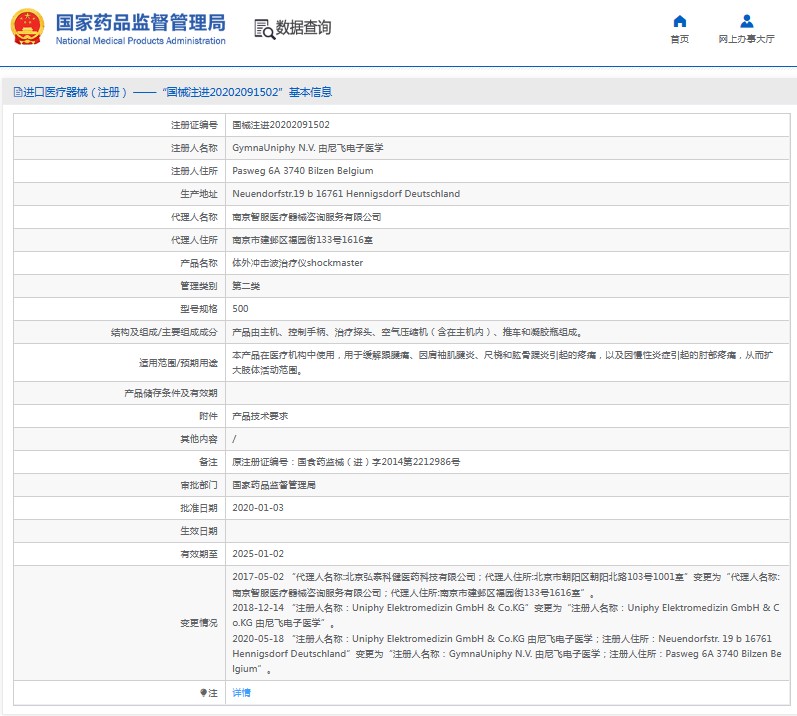Click the 注册证编号 row label
The image size is (797, 716).
point(194,125)
